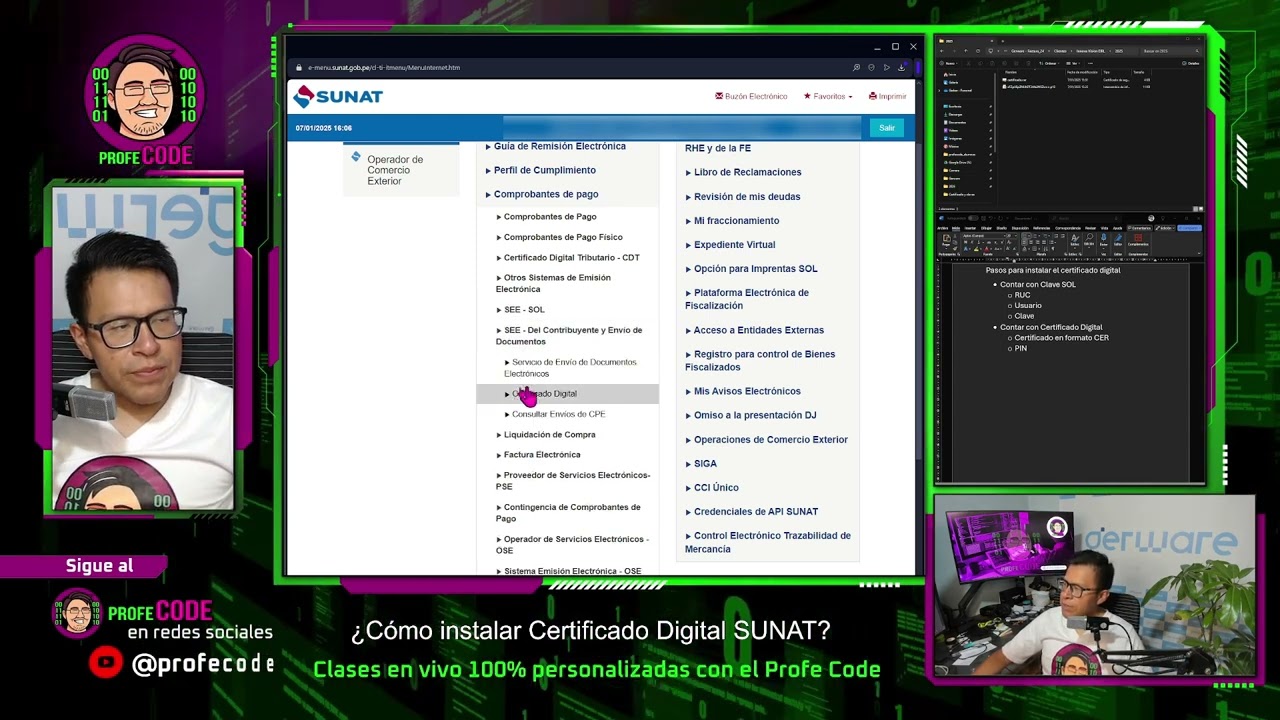Open Libro de Reclamaciones

coord(743,172)
